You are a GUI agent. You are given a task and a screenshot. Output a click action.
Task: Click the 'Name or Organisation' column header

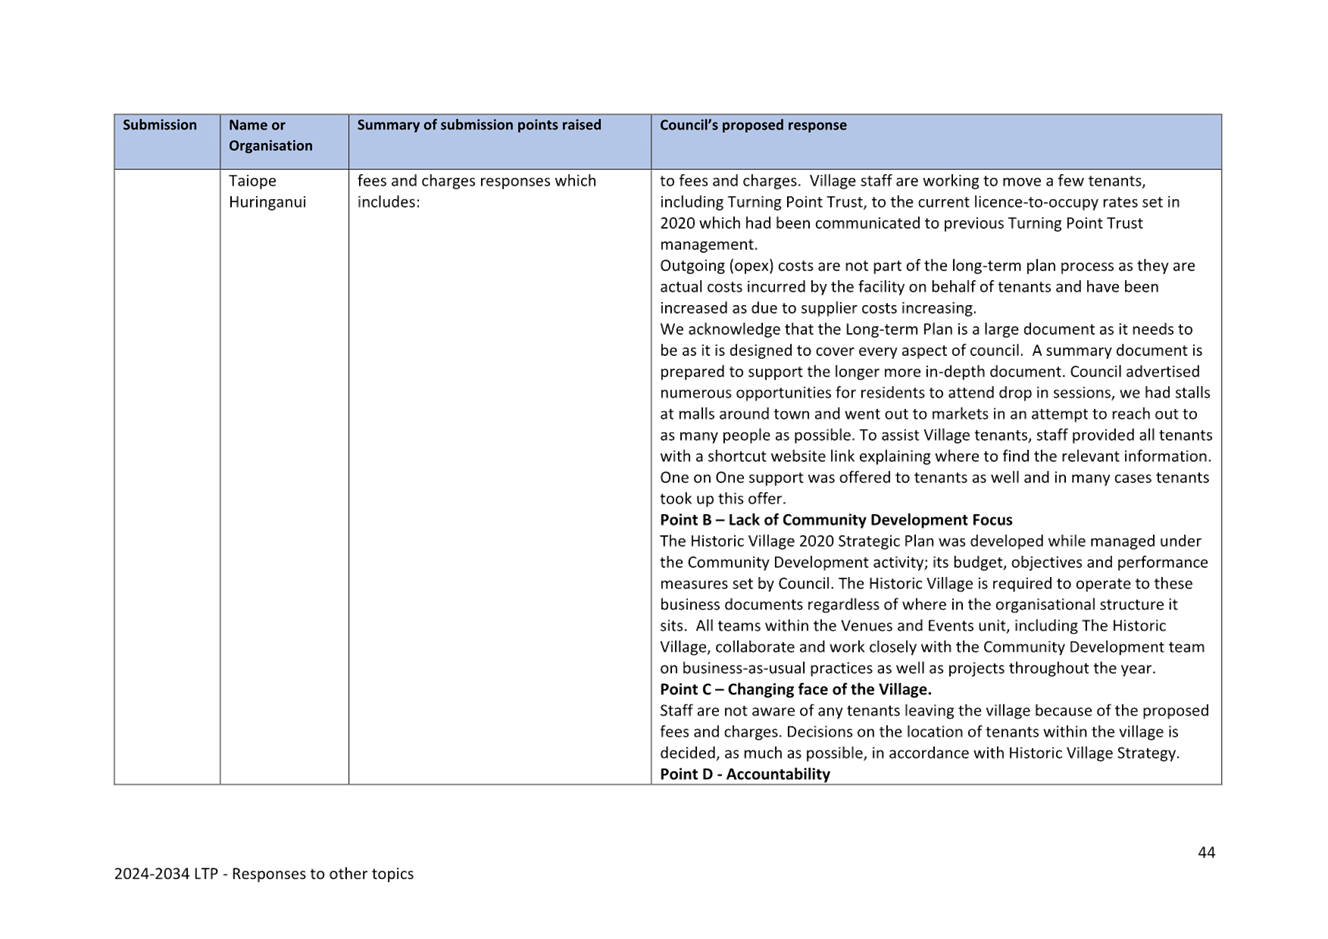284,141
